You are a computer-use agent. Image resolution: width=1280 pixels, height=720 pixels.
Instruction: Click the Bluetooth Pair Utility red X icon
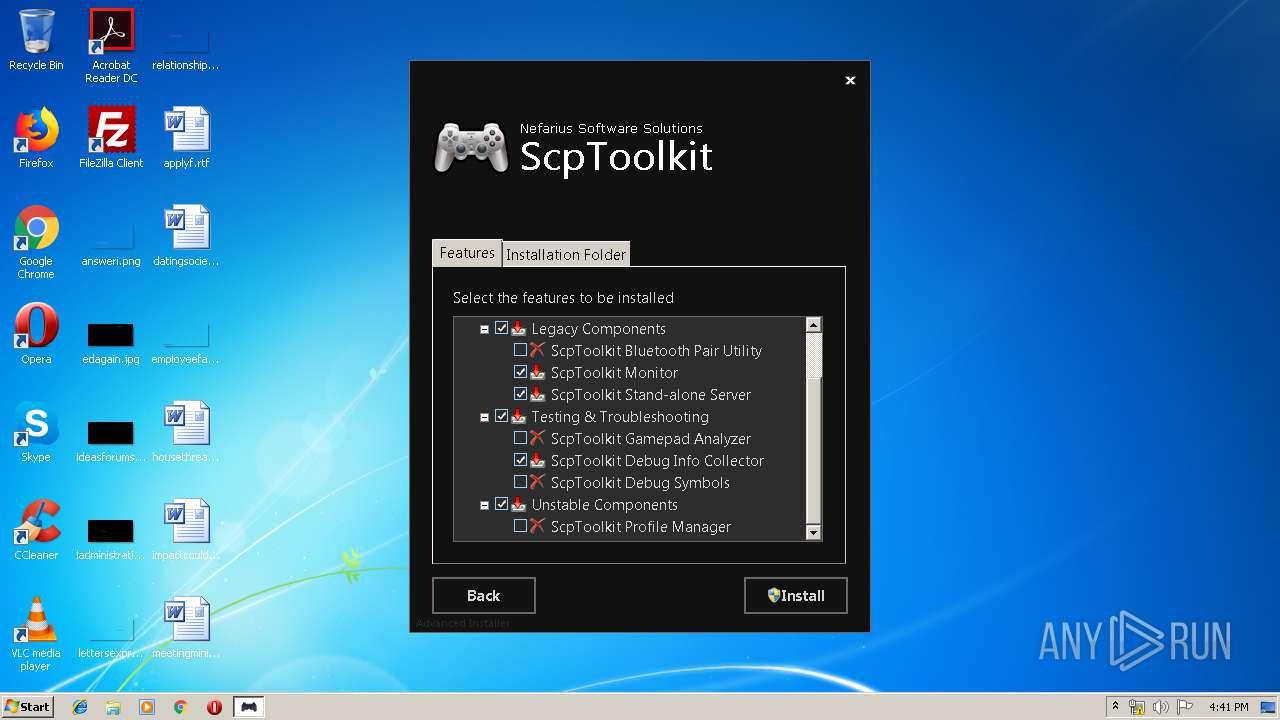[537, 350]
